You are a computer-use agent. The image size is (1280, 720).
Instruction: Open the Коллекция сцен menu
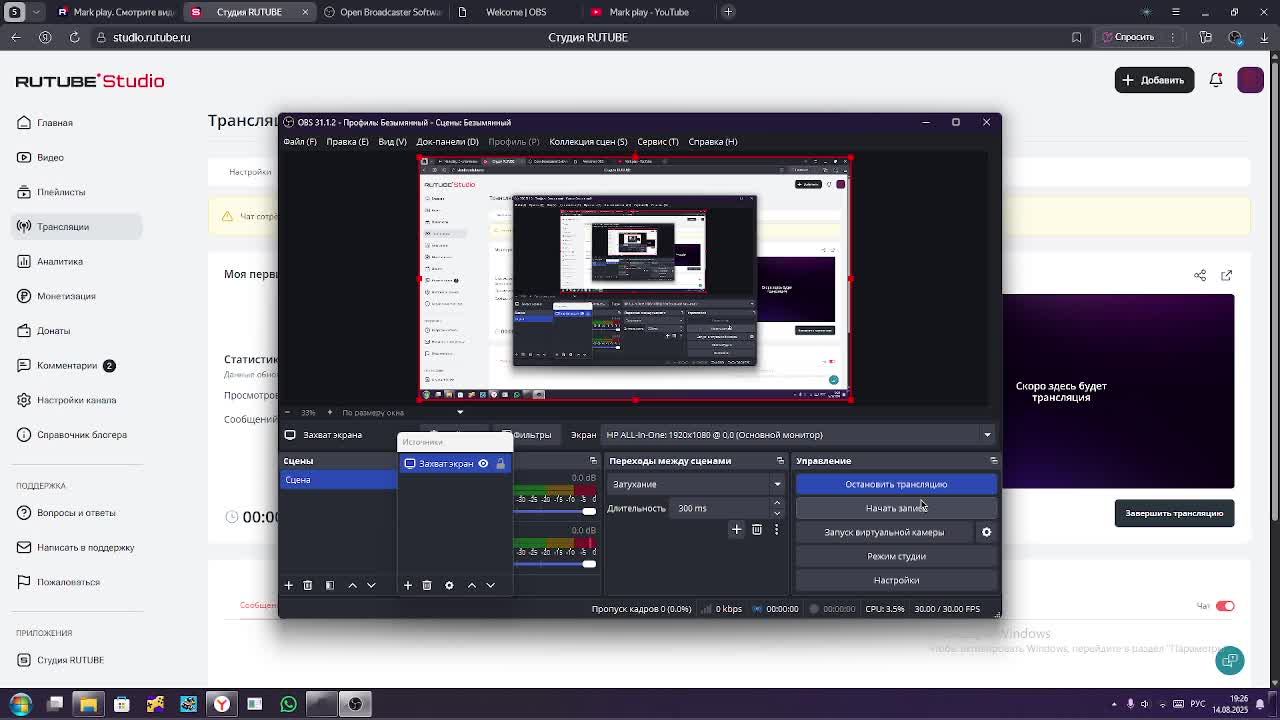pyautogui.click(x=588, y=142)
